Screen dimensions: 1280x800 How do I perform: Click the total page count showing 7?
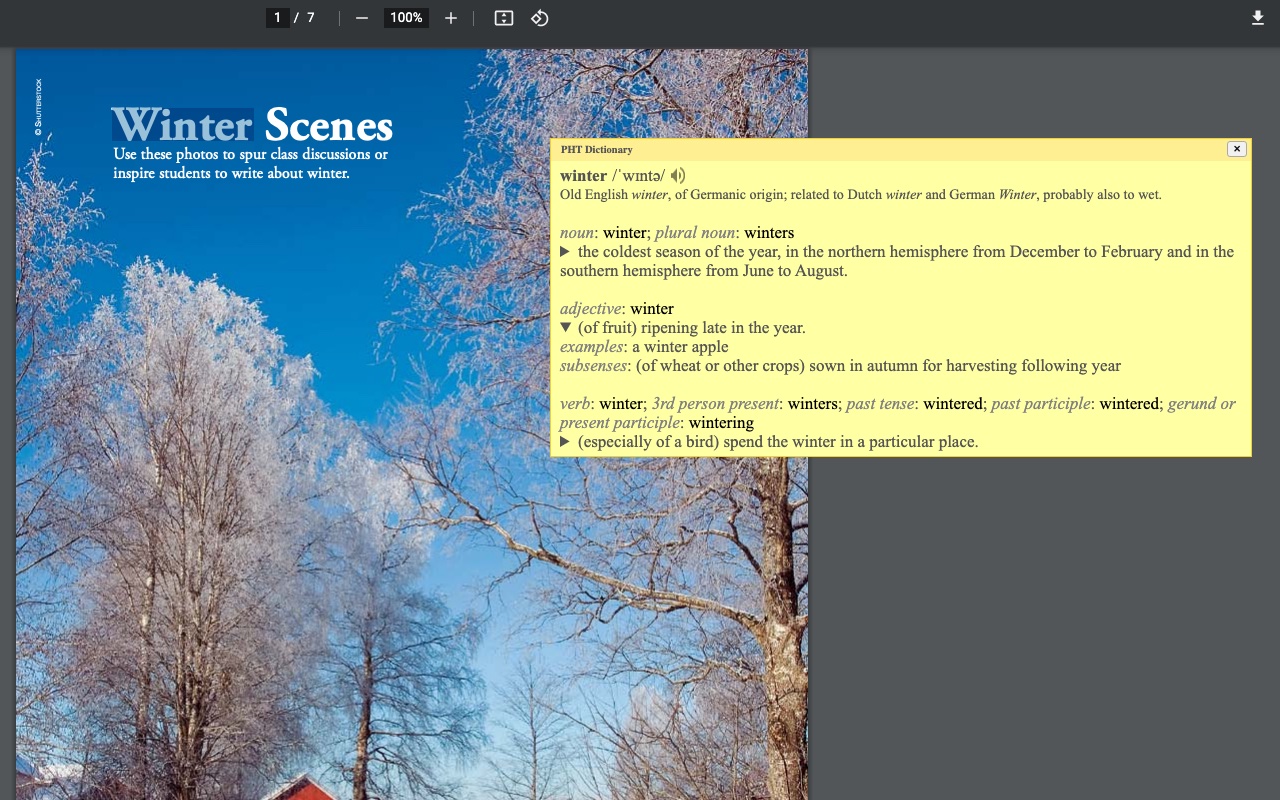click(x=310, y=17)
